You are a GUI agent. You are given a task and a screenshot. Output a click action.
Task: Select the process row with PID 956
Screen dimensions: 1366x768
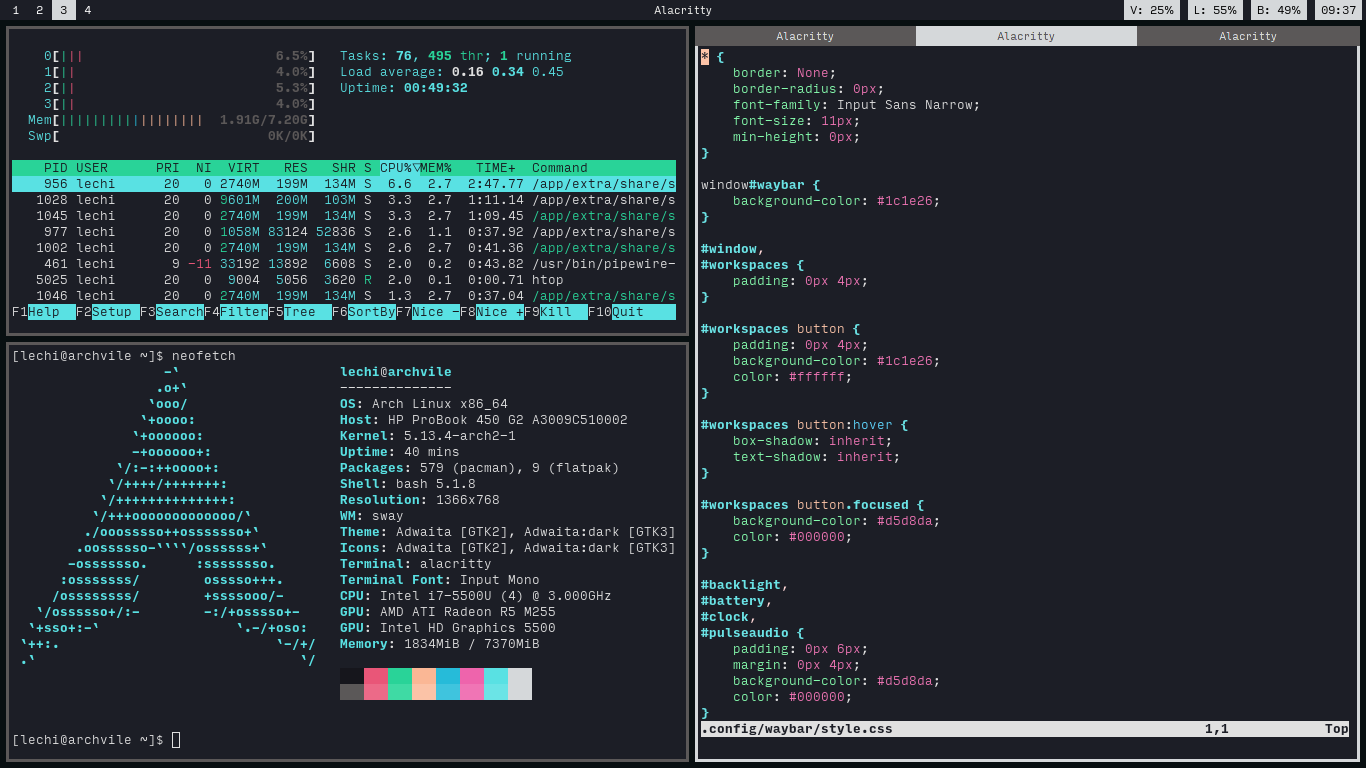pos(344,184)
